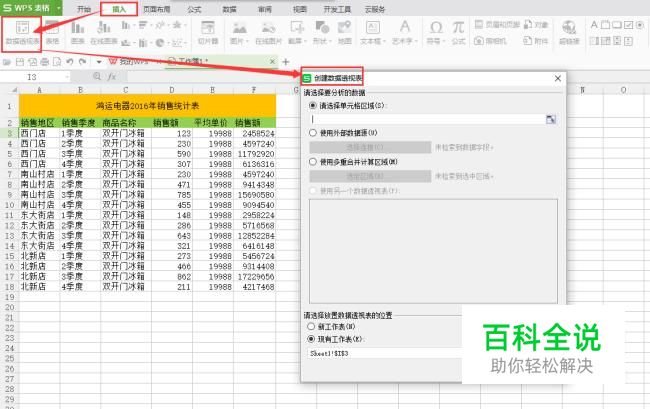Select the title cell 鸿运电器2016年销售统计表
Viewport: 650px width, 409px height.
147,106
